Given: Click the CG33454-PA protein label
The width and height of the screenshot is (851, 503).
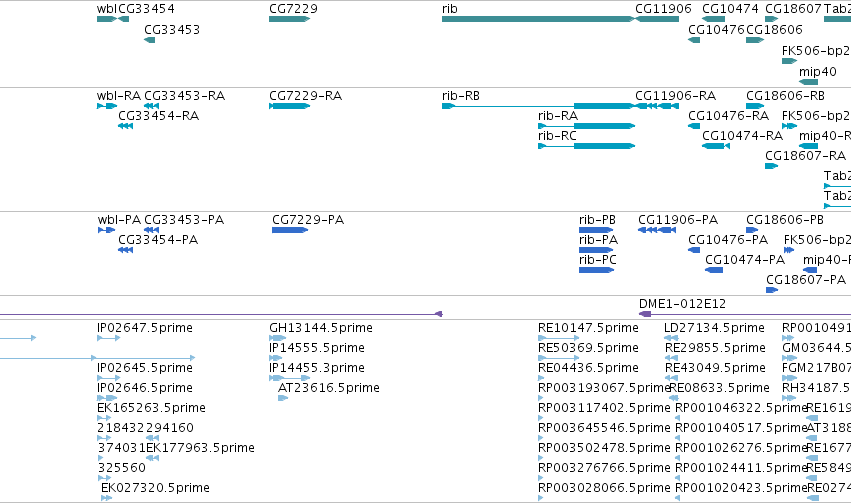Looking at the screenshot, I should tap(158, 240).
